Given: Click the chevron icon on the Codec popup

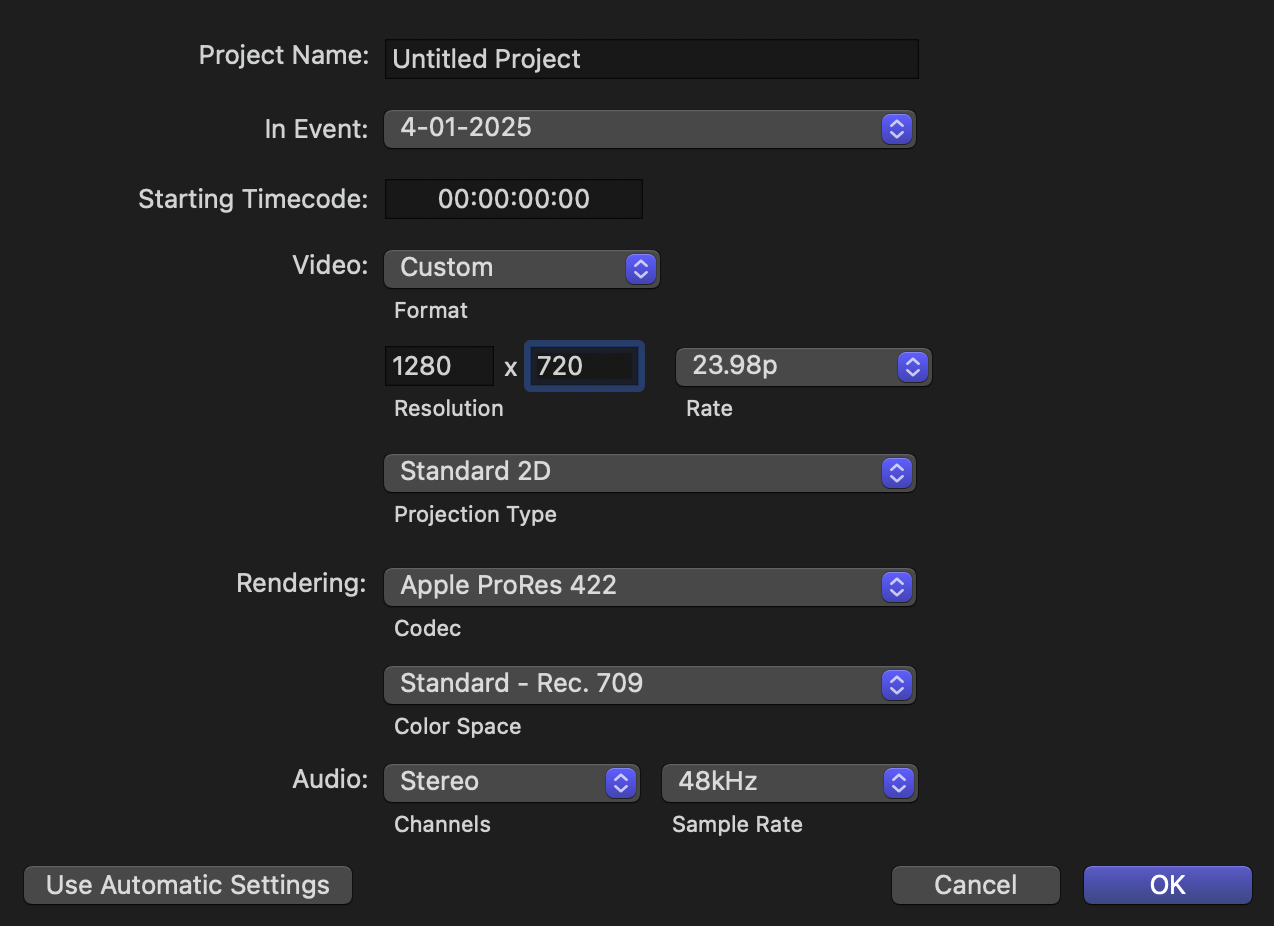Looking at the screenshot, I should [896, 586].
